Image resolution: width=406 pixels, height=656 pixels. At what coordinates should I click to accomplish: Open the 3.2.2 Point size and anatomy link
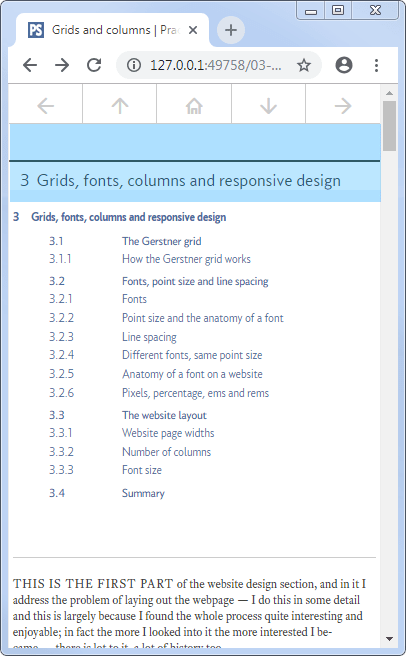click(x=203, y=318)
